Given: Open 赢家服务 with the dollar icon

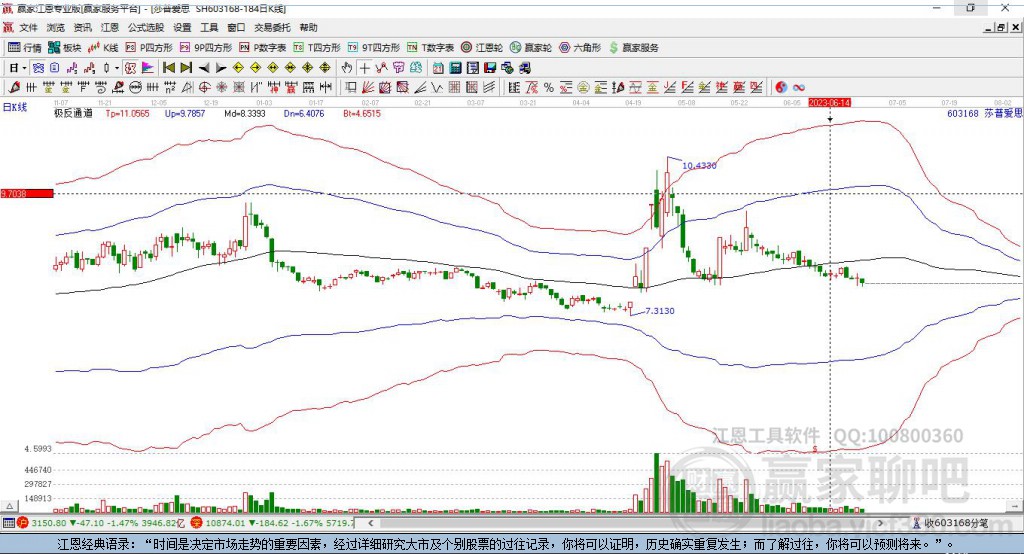Looking at the screenshot, I should click(x=633, y=48).
